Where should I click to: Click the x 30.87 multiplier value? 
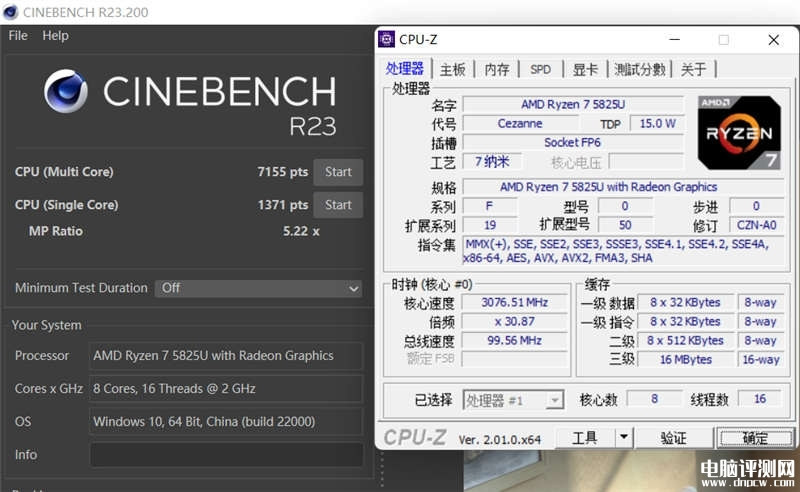514,322
